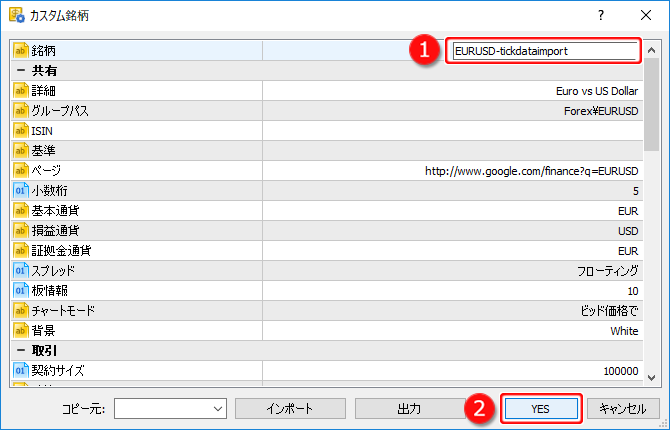Click the ab icon next to 詳細
The image size is (670, 430).
click(x=21, y=90)
